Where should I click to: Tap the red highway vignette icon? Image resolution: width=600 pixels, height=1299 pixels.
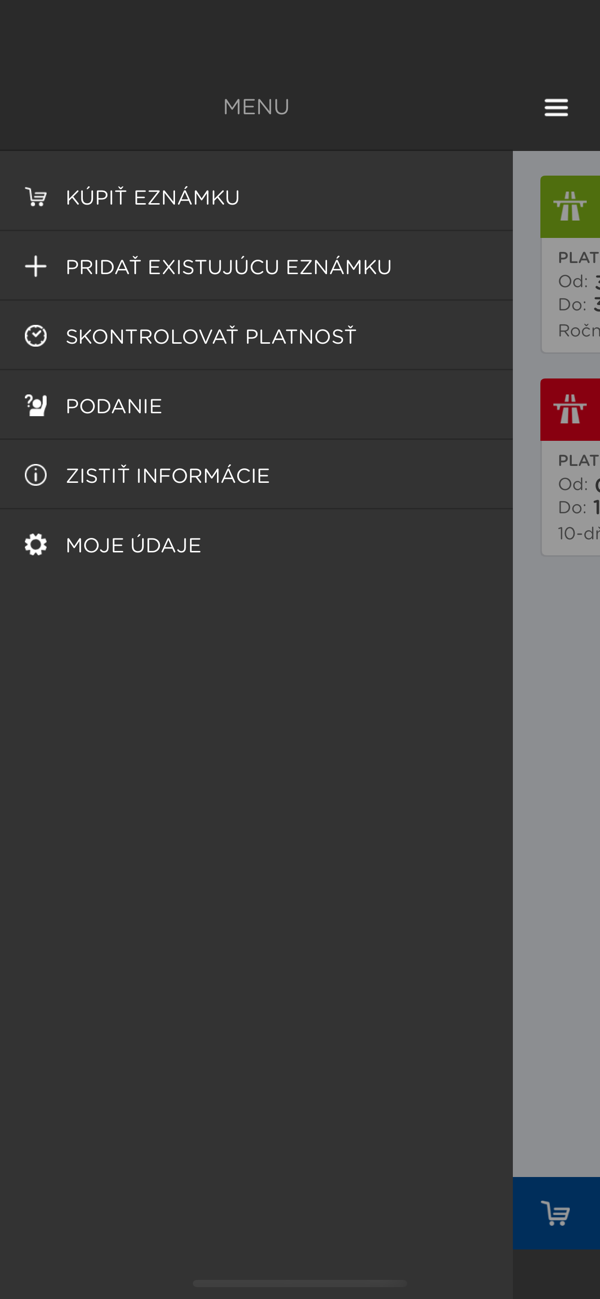coord(570,410)
